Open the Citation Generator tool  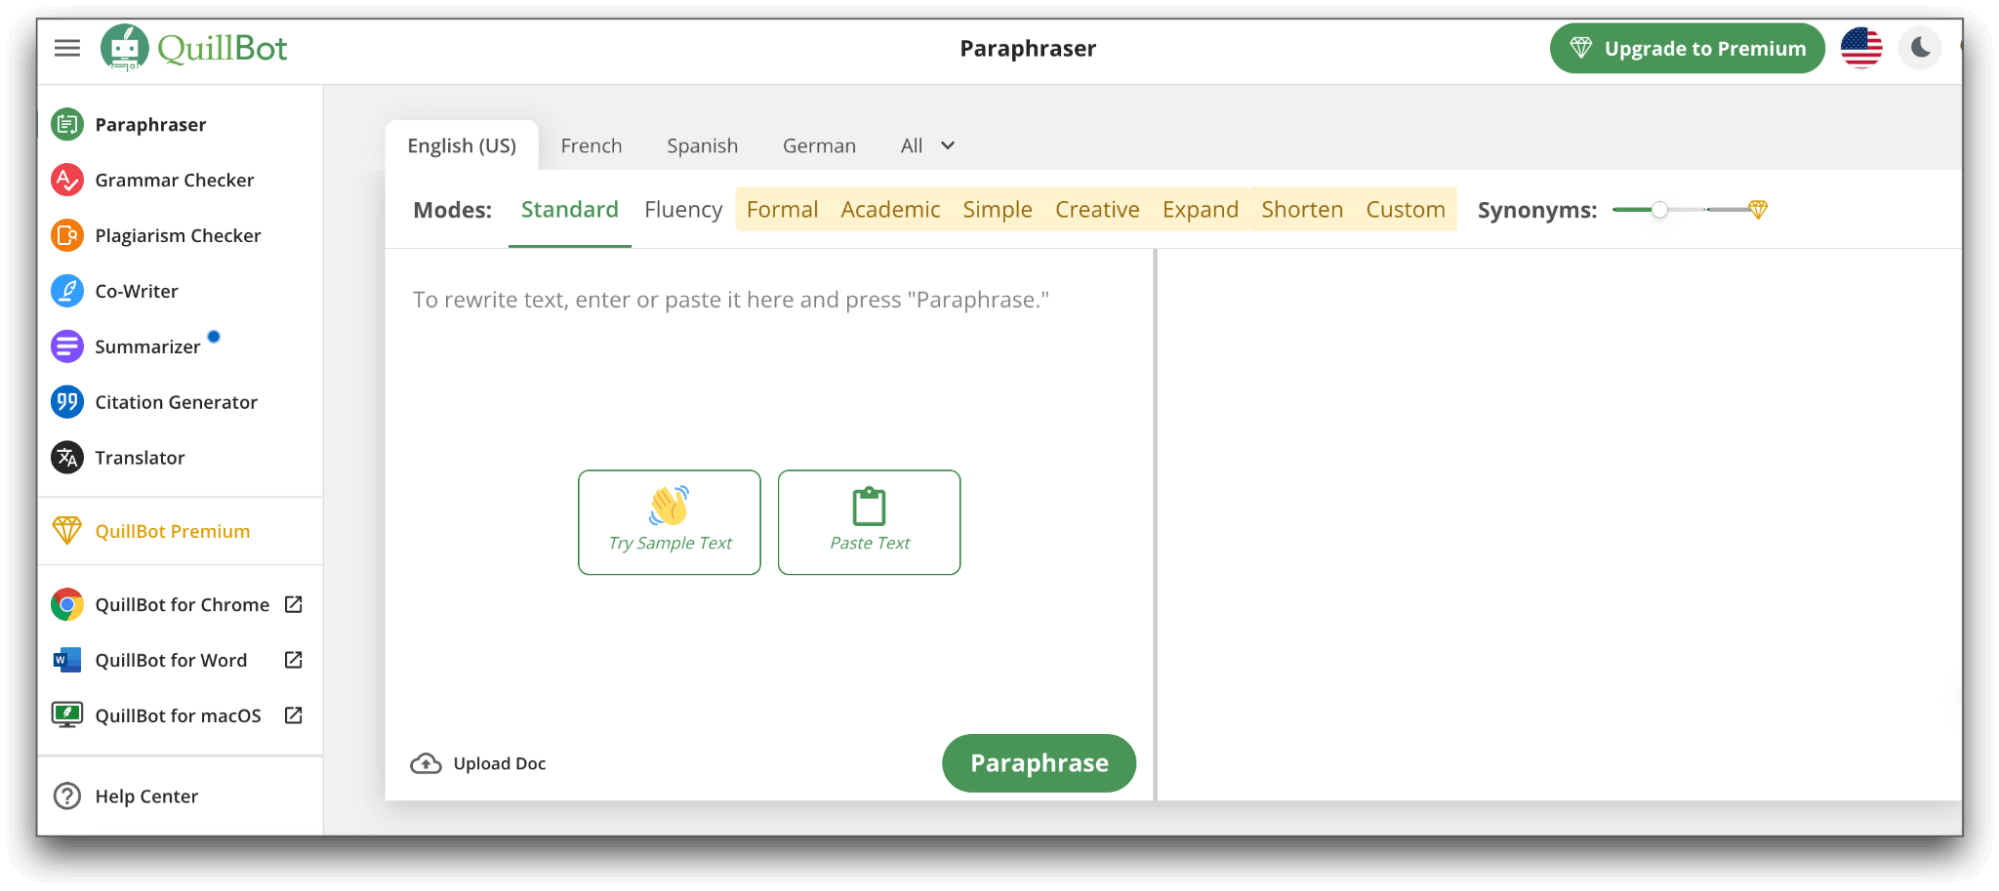pyautogui.click(x=177, y=402)
